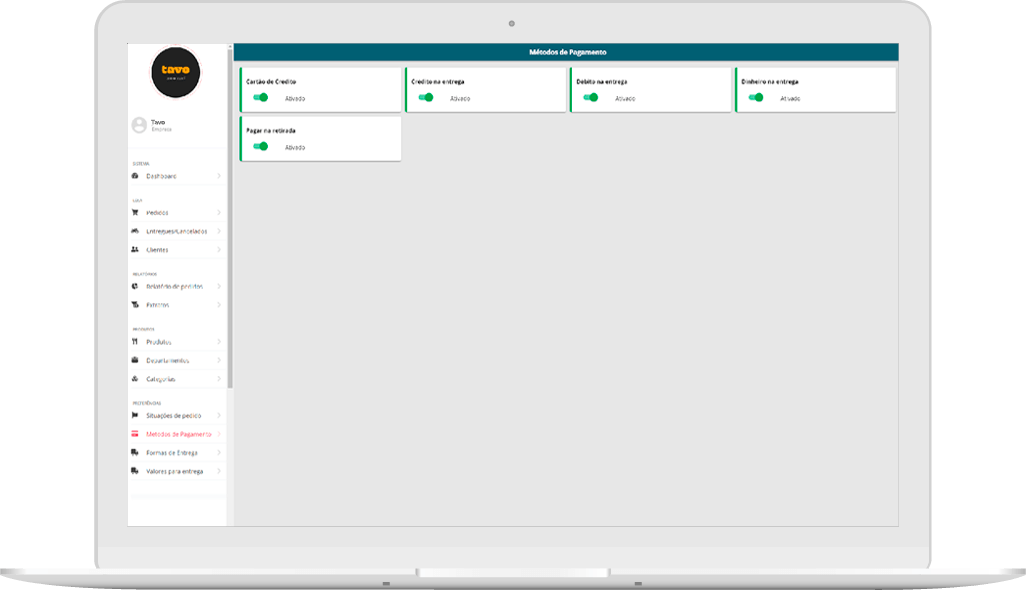Viewport: 1026px width, 590px height.
Task: Toggle off Débito na entrega
Action: 591,98
